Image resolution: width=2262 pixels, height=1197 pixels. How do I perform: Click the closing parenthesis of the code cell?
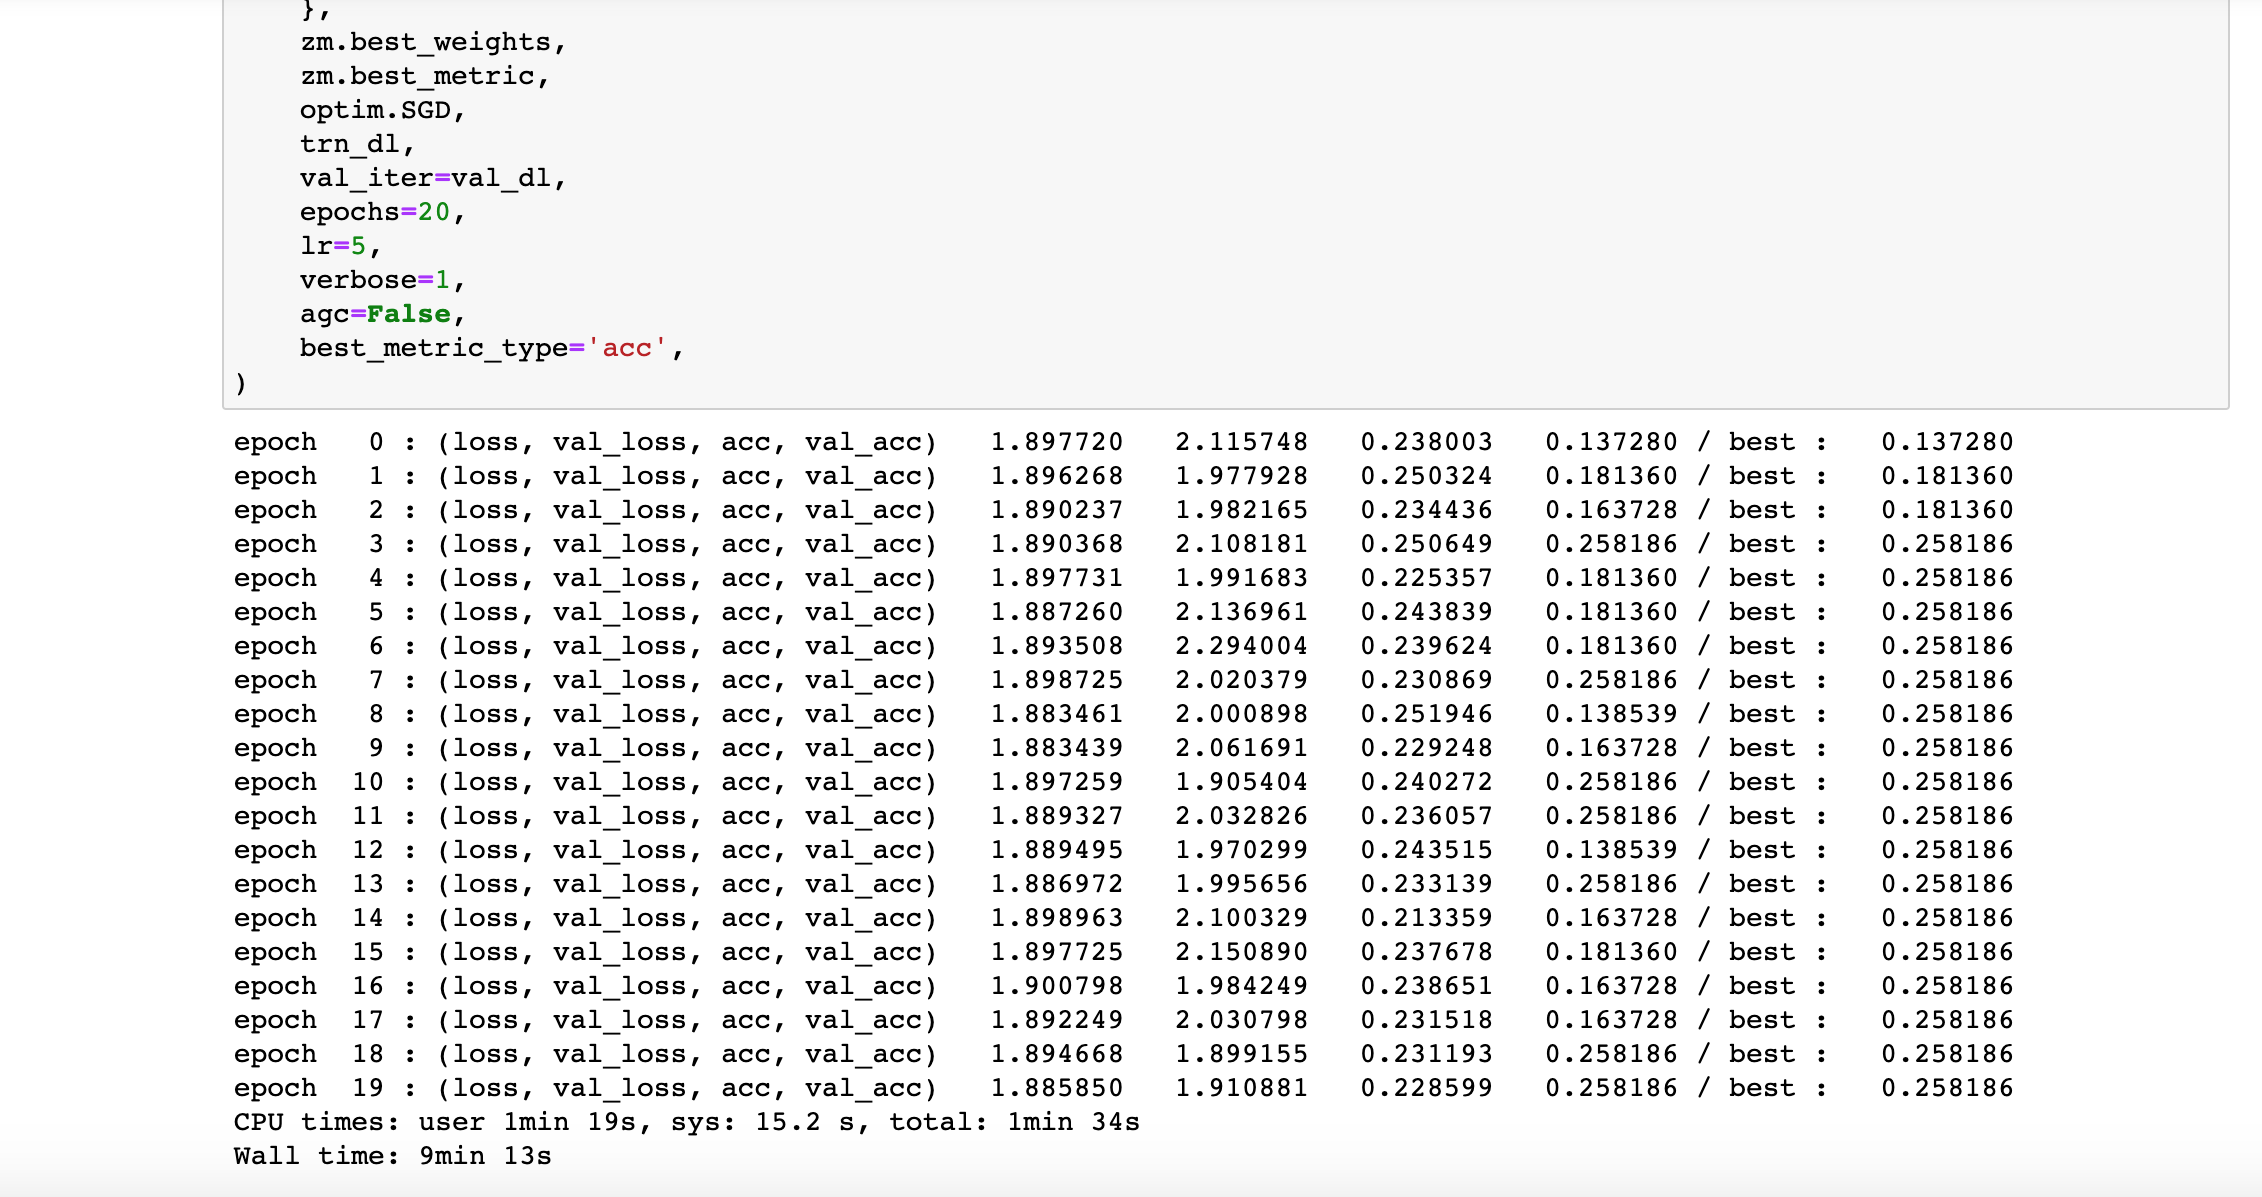[240, 383]
